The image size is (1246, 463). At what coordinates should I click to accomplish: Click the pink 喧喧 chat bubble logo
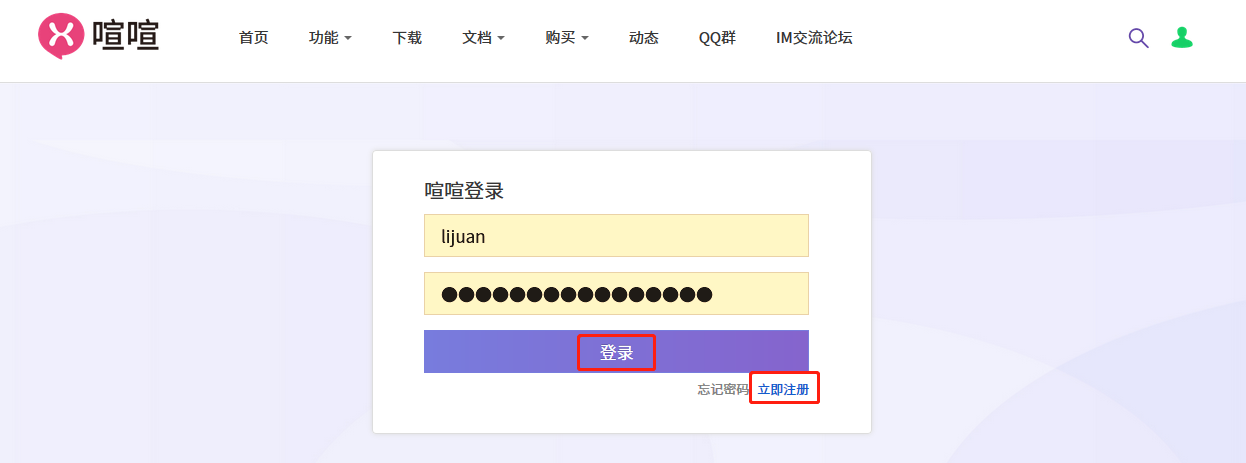(60, 36)
